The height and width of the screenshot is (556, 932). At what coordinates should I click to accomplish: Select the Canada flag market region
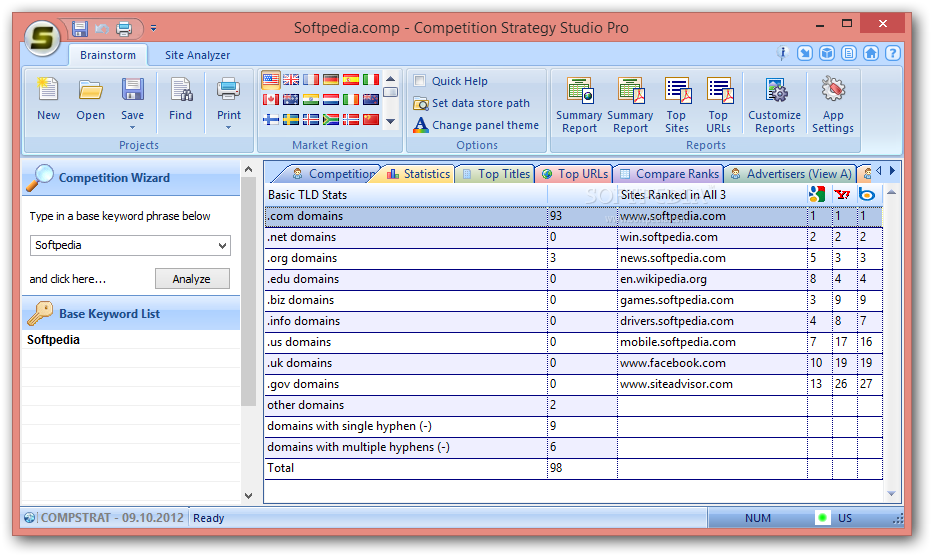[x=271, y=99]
